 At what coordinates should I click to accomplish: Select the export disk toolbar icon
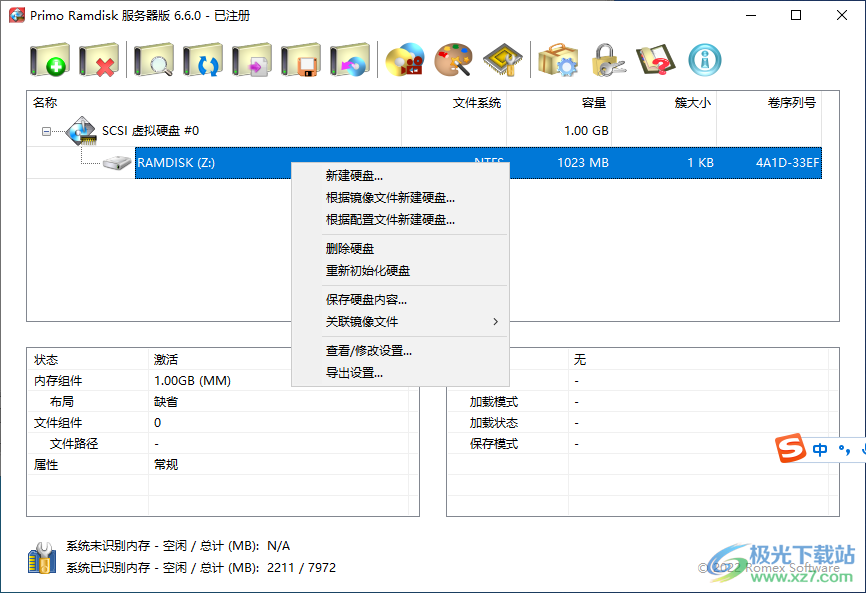point(249,58)
